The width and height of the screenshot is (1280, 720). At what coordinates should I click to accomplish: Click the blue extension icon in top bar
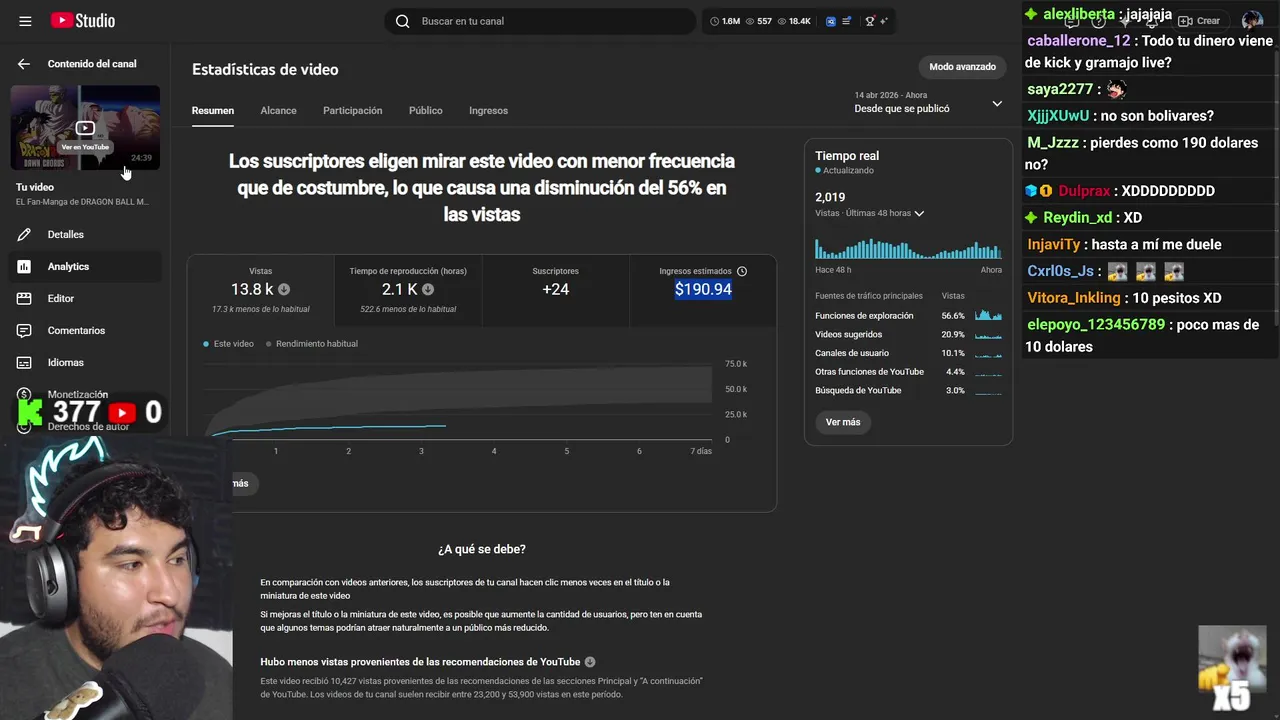[831, 21]
